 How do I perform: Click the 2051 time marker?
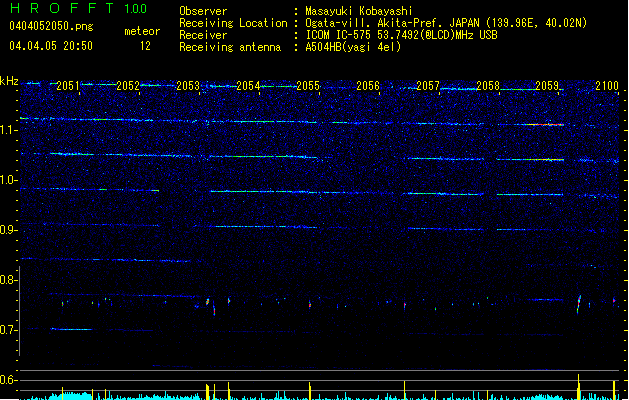coord(68,85)
